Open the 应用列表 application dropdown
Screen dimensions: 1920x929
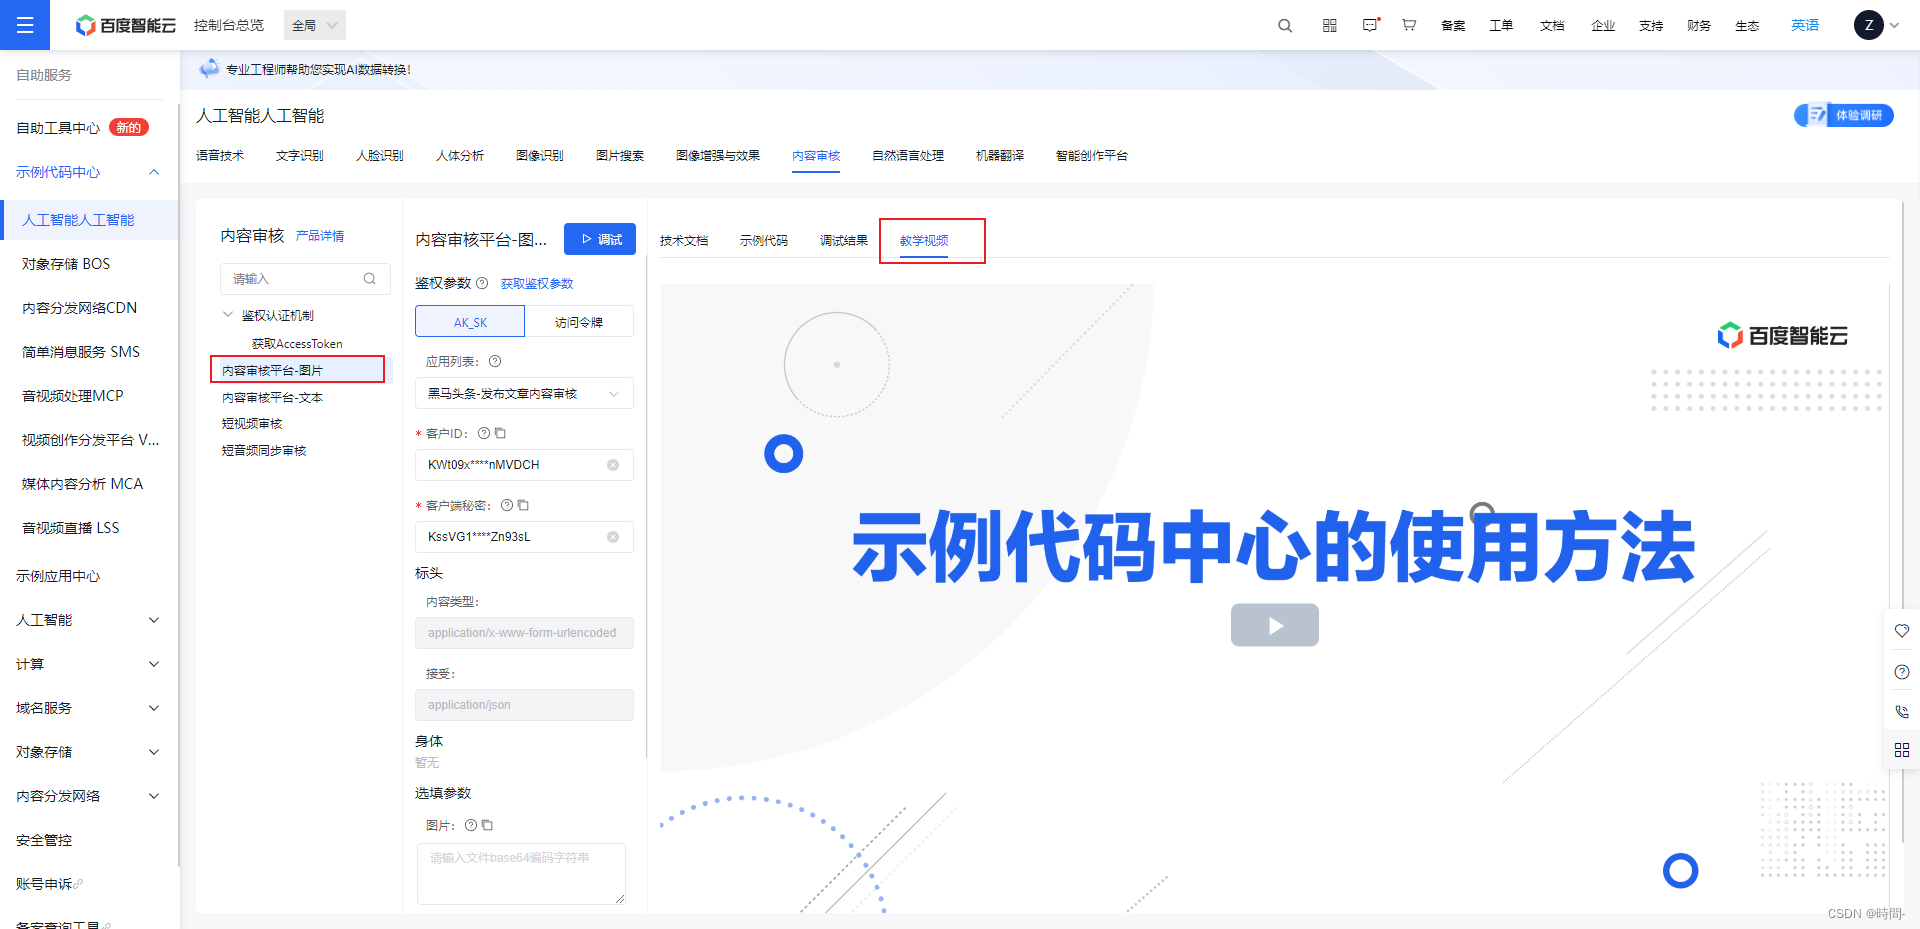pyautogui.click(x=524, y=393)
